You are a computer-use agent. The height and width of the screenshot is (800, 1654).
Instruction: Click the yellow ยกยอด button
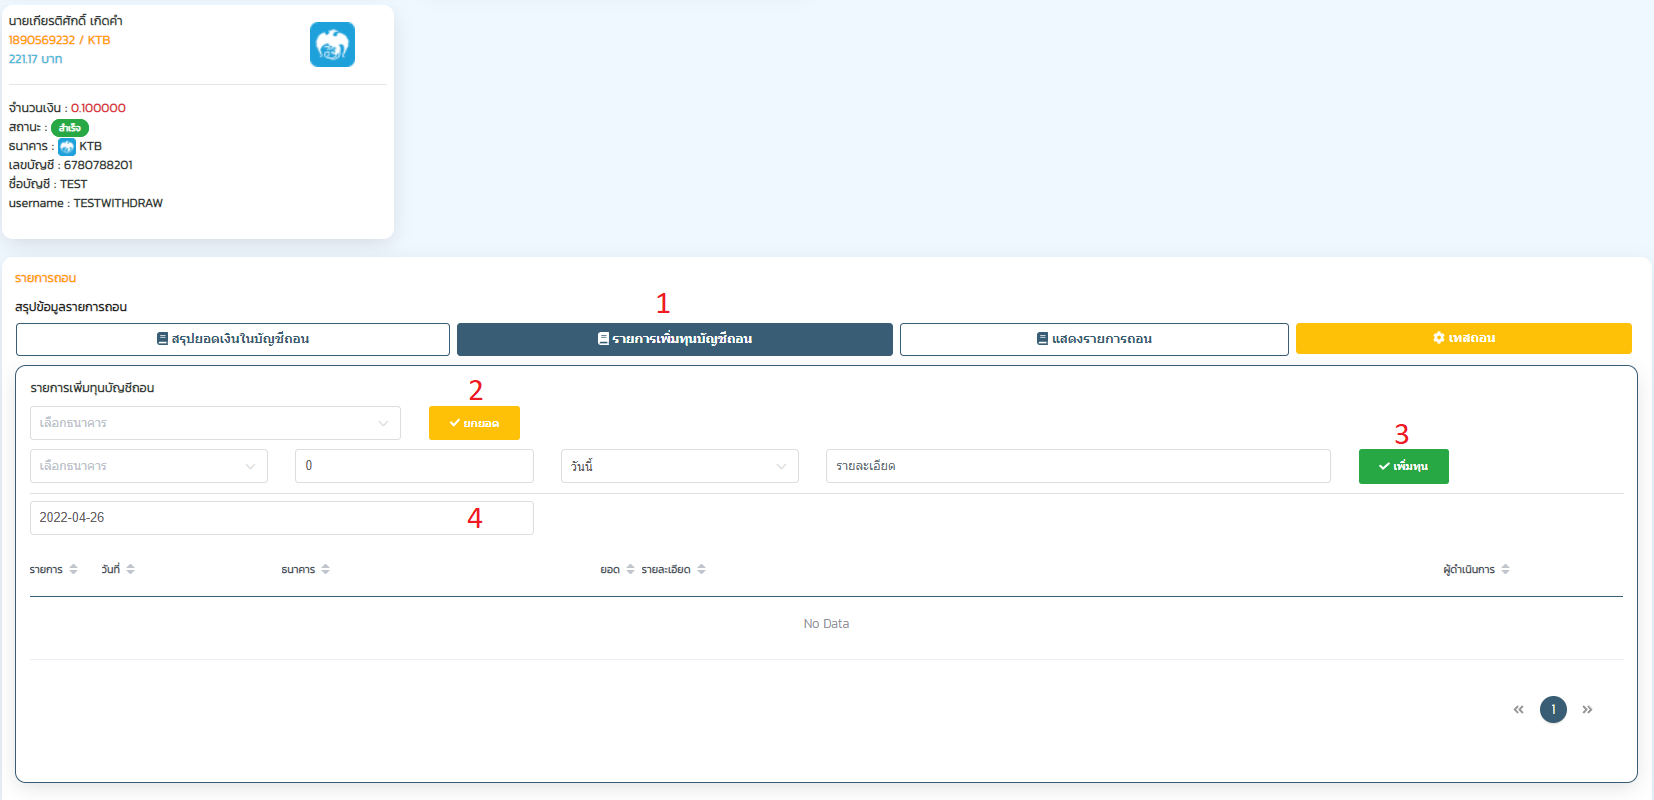pos(474,423)
